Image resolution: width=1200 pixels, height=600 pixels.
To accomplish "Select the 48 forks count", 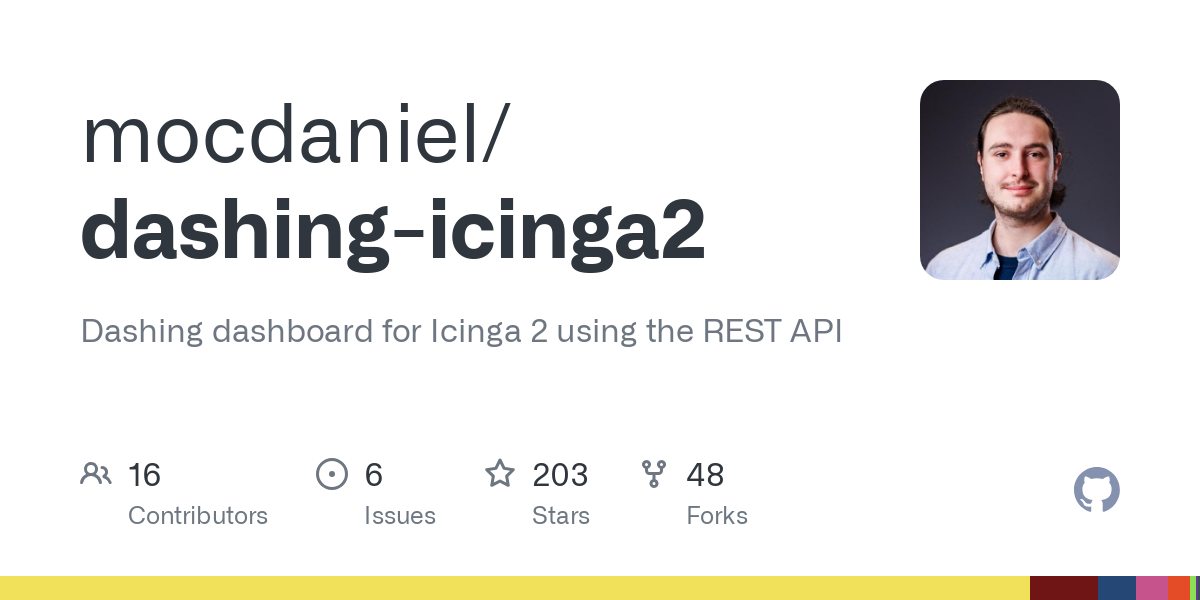I will coord(705,474).
